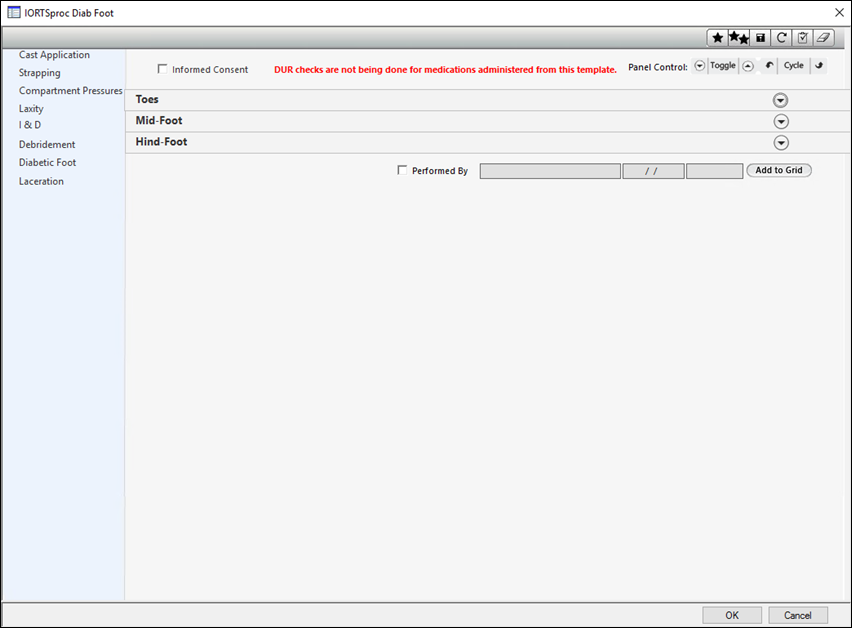The height and width of the screenshot is (628, 852).
Task: Click the Panel Control down arrow icon
Action: 699,66
